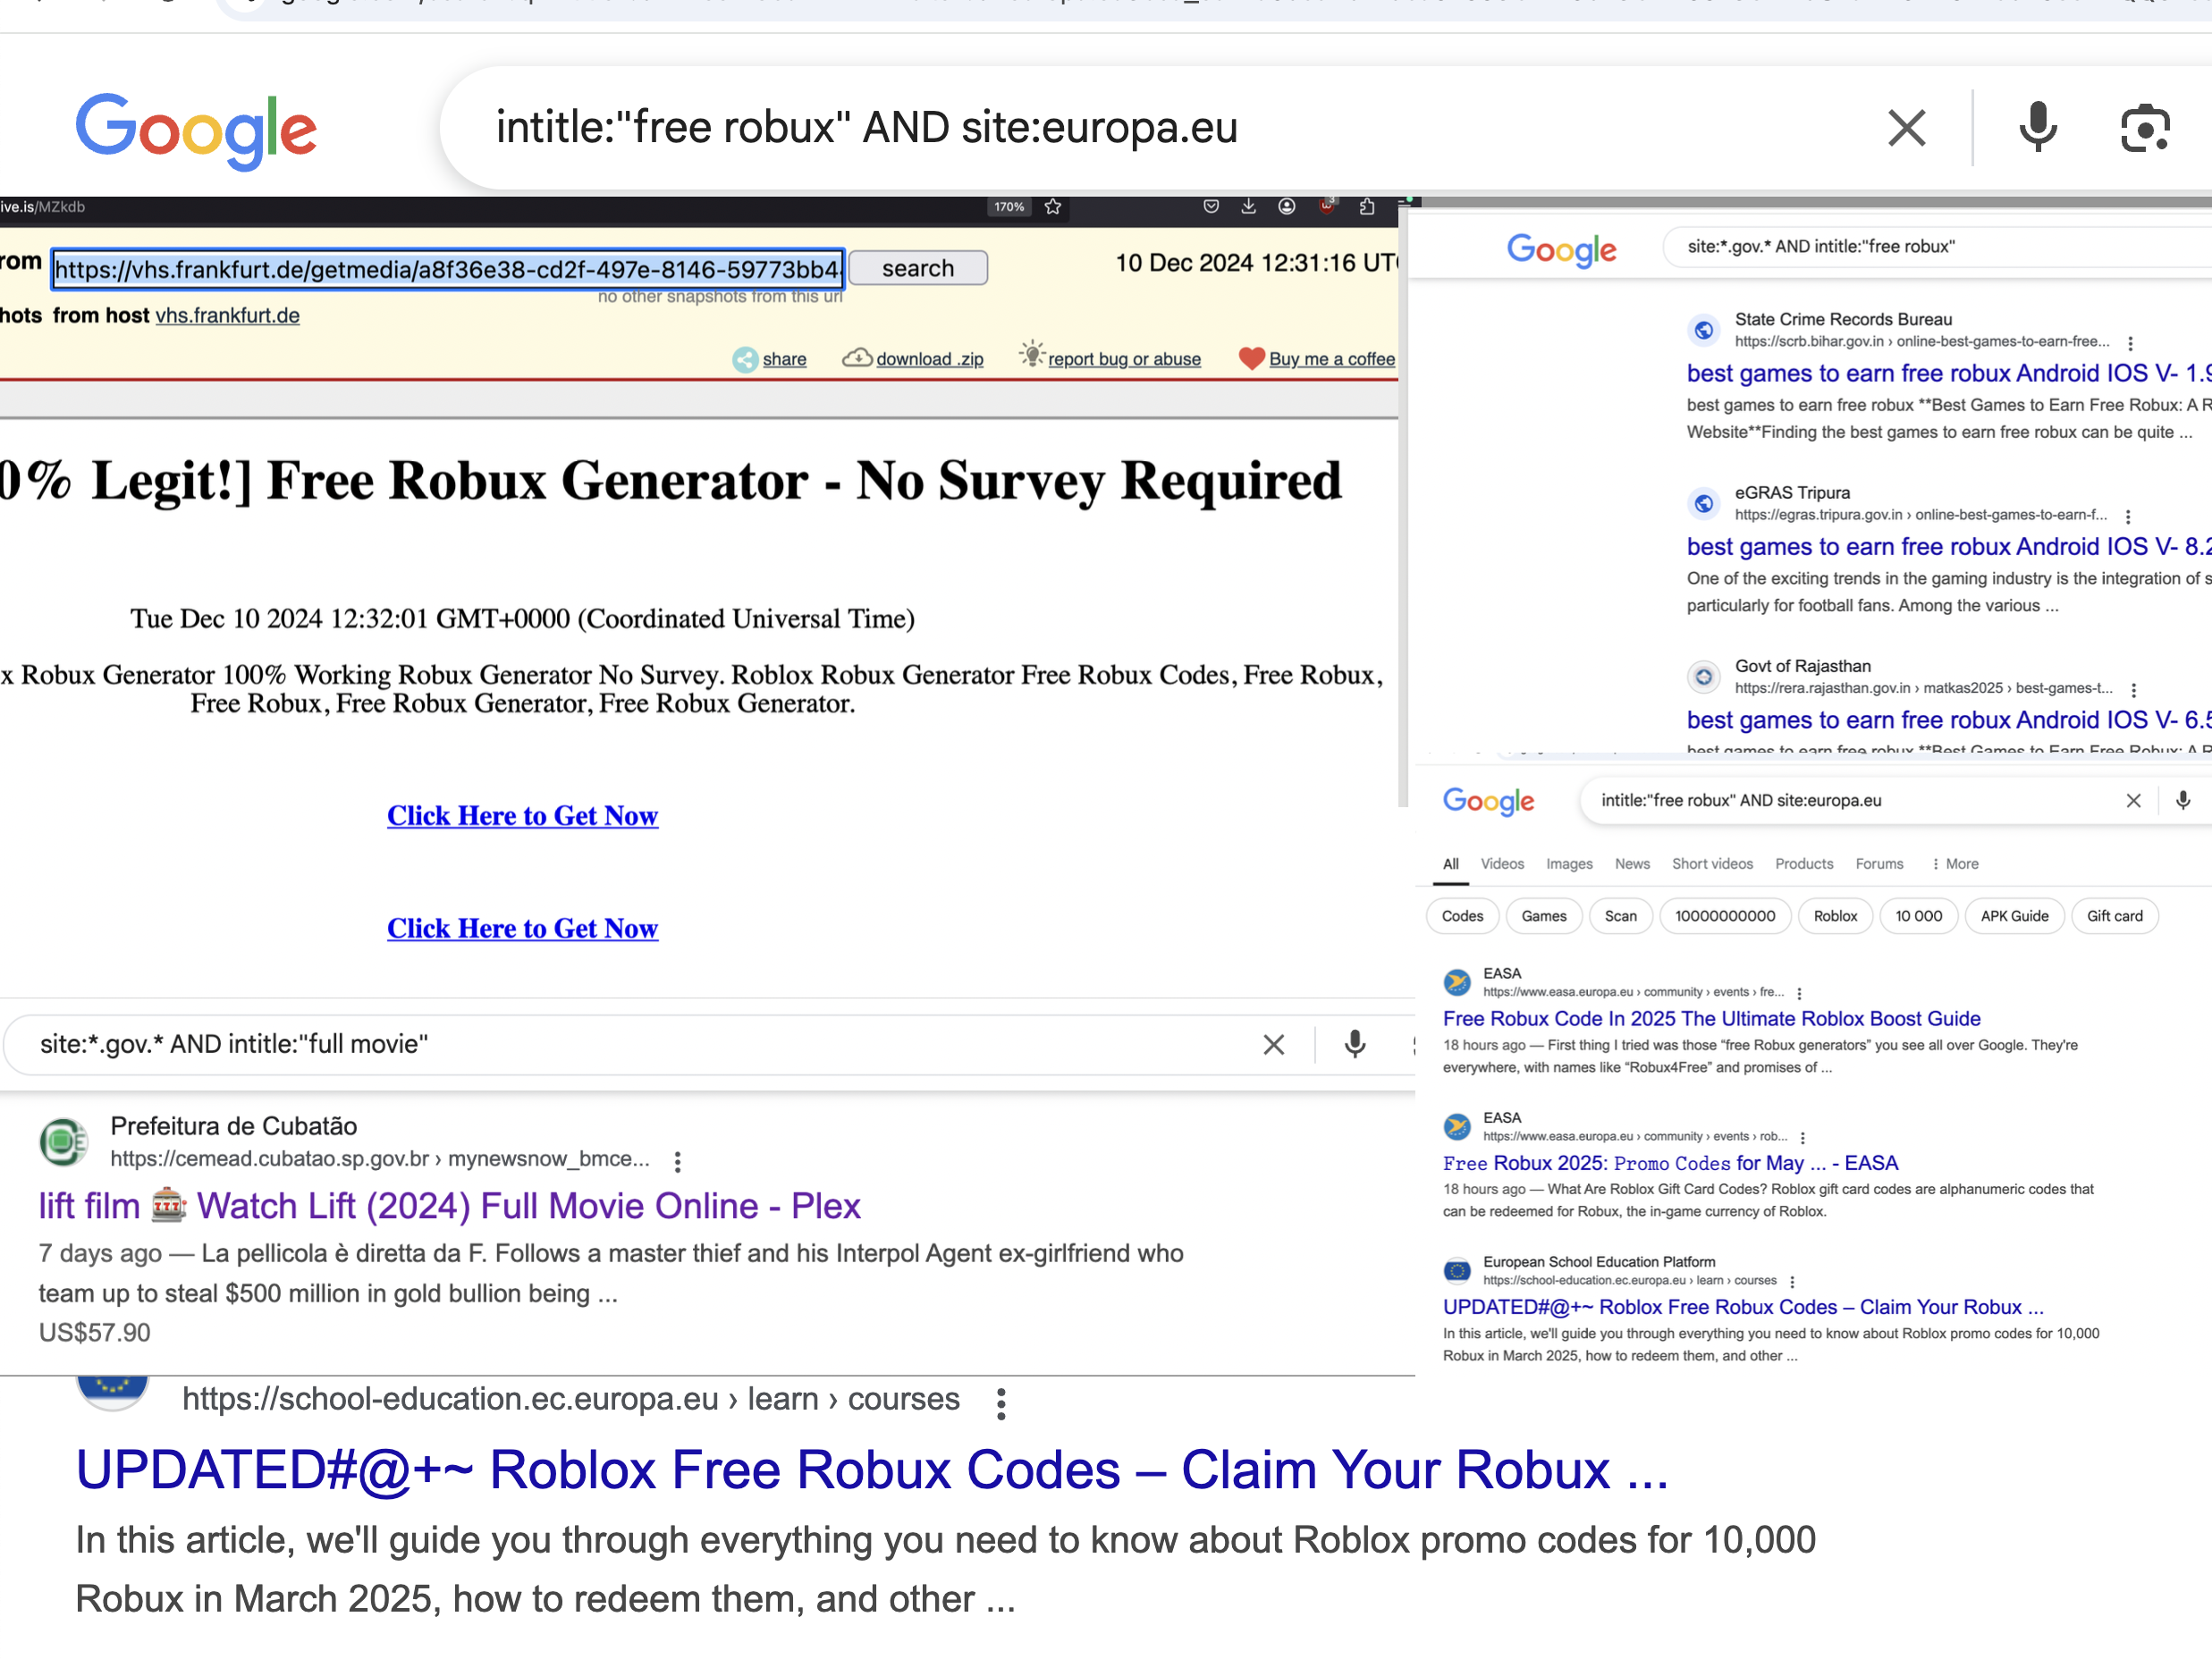Click the Buy me a coffee link
Screen dimensions: 2212x1659
coord(1331,359)
